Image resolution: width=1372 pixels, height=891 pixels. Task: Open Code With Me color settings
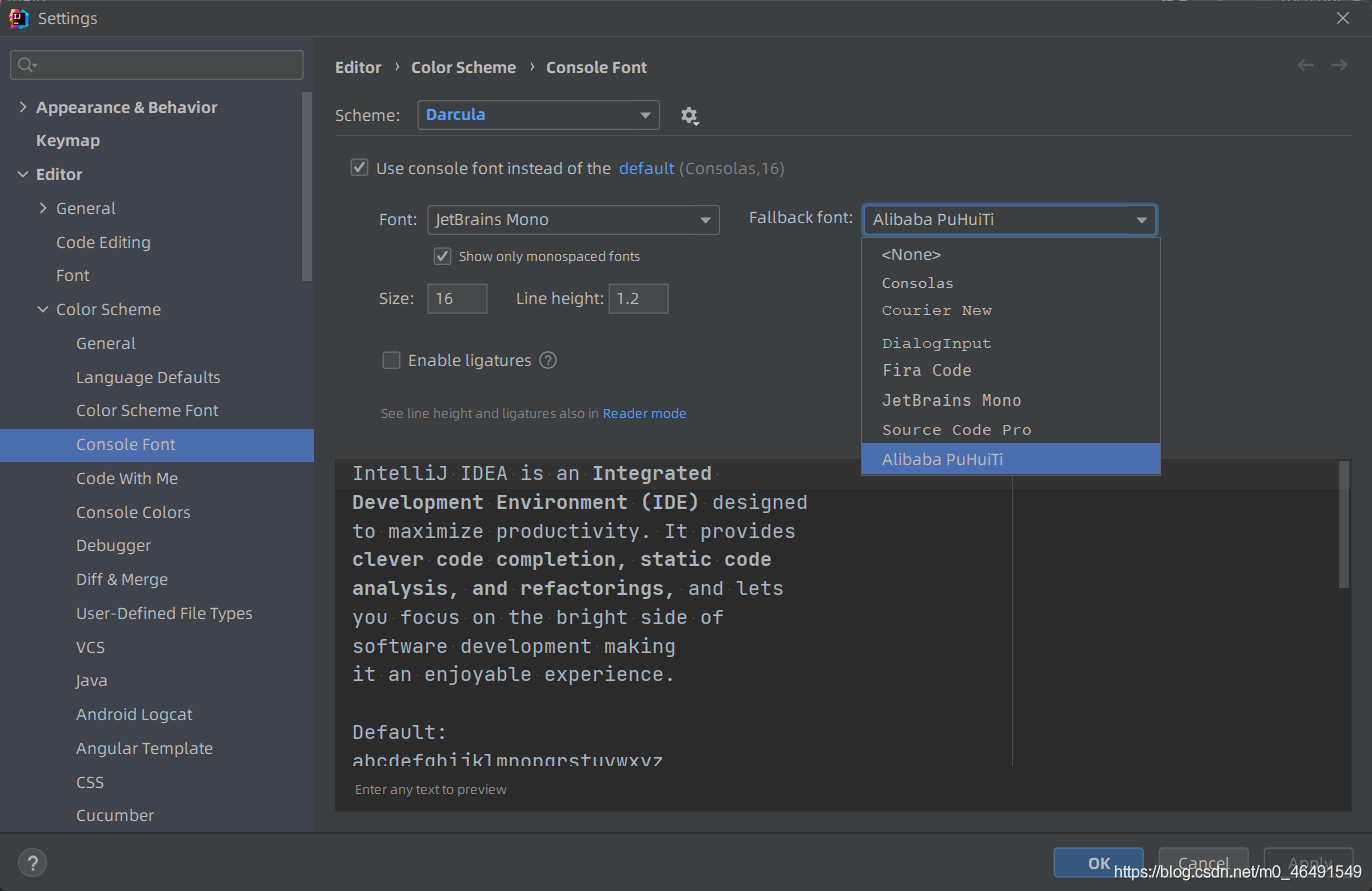coord(127,478)
